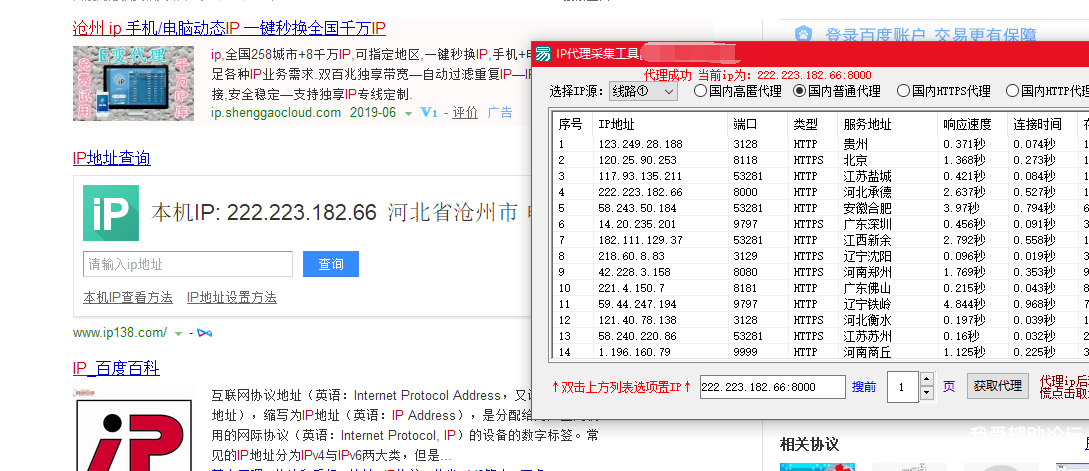Click the Baidu paw icon near login banner
Viewport: 1089px width, 471px height.
coord(804,33)
